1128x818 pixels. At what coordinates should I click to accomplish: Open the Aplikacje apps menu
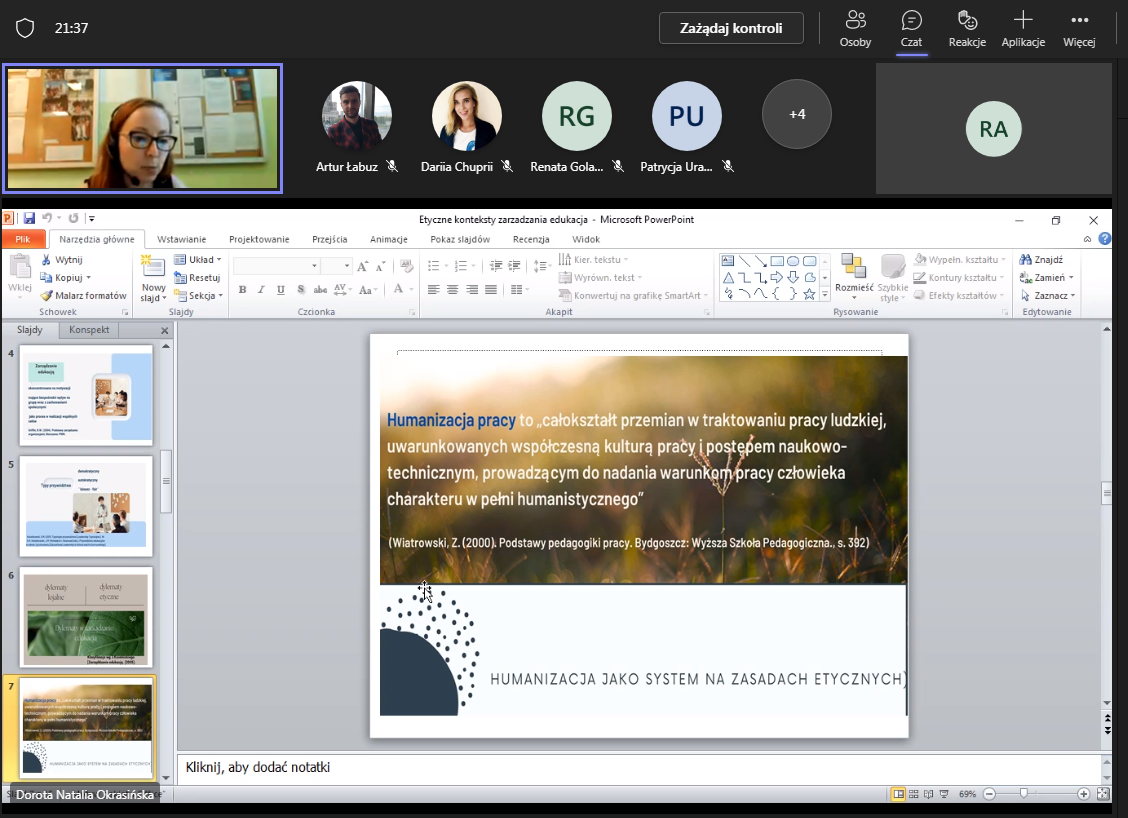tap(1023, 28)
